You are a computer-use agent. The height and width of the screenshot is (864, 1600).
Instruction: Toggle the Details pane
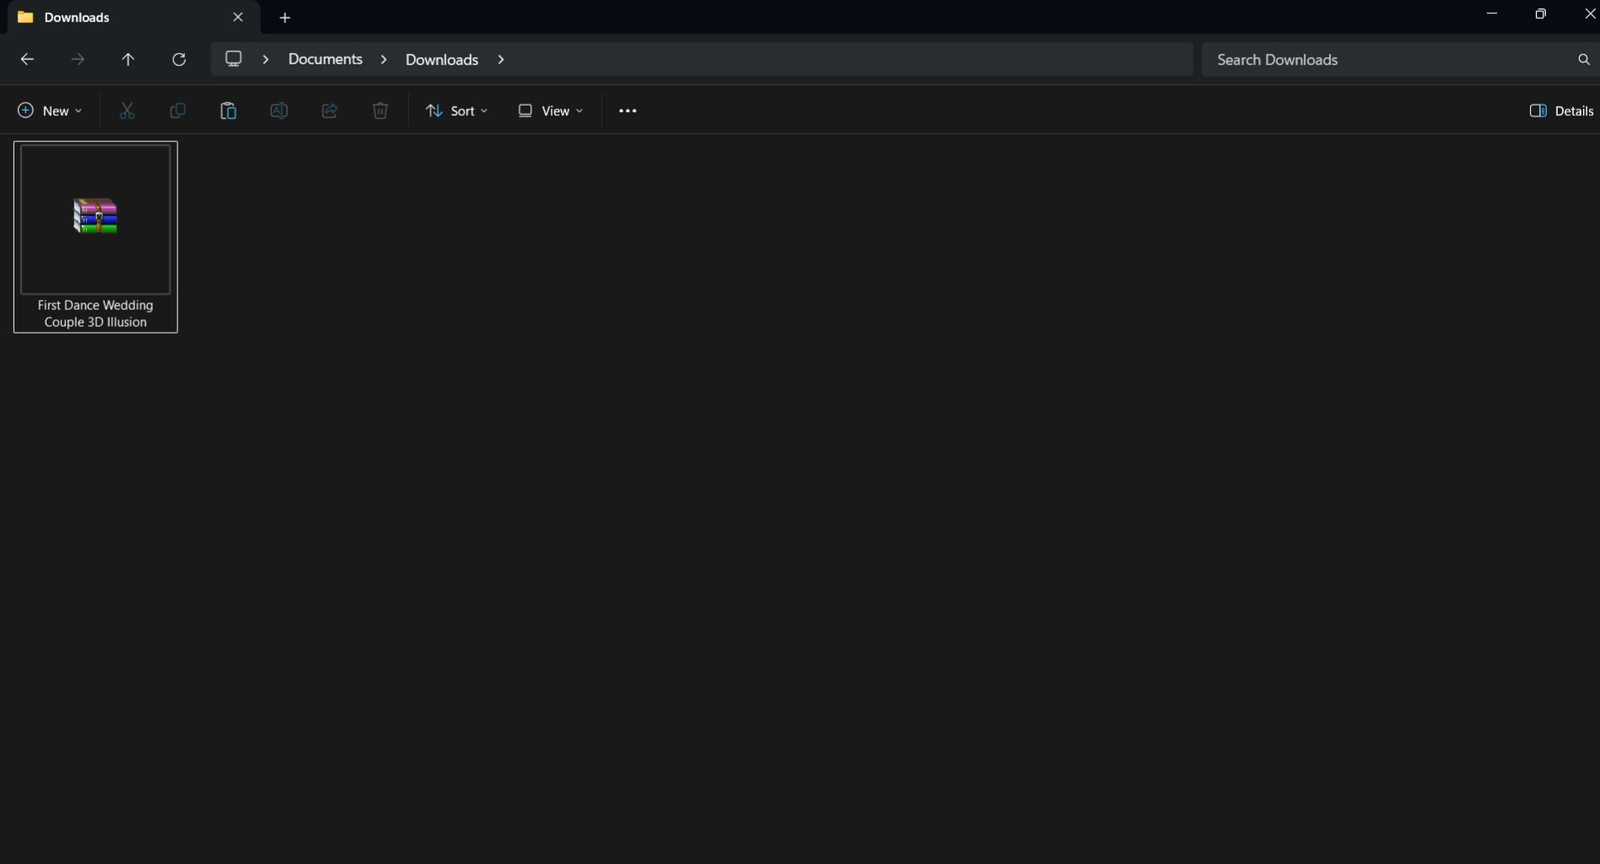(1562, 111)
